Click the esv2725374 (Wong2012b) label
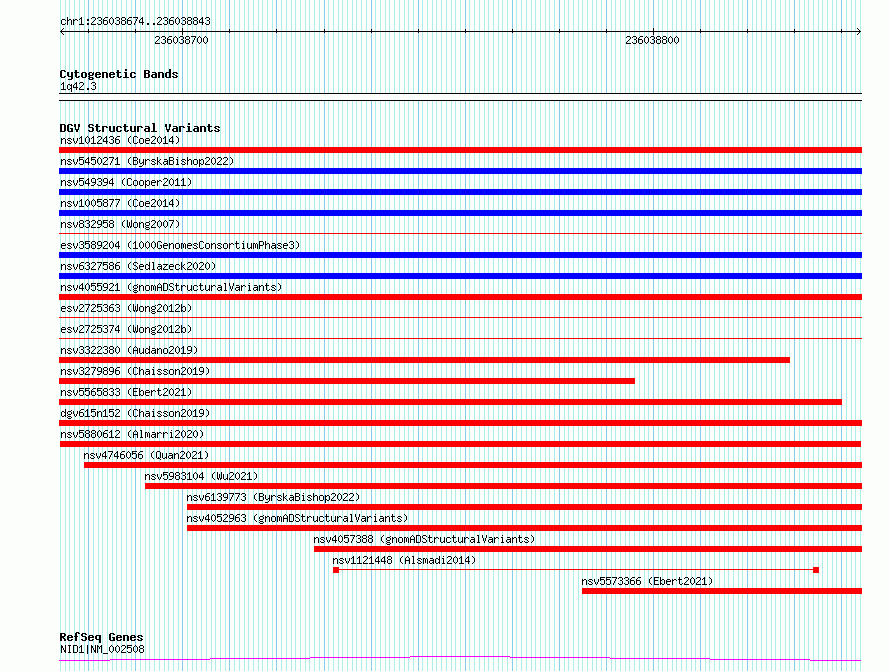Screen dimensions: 890x671 126,329
